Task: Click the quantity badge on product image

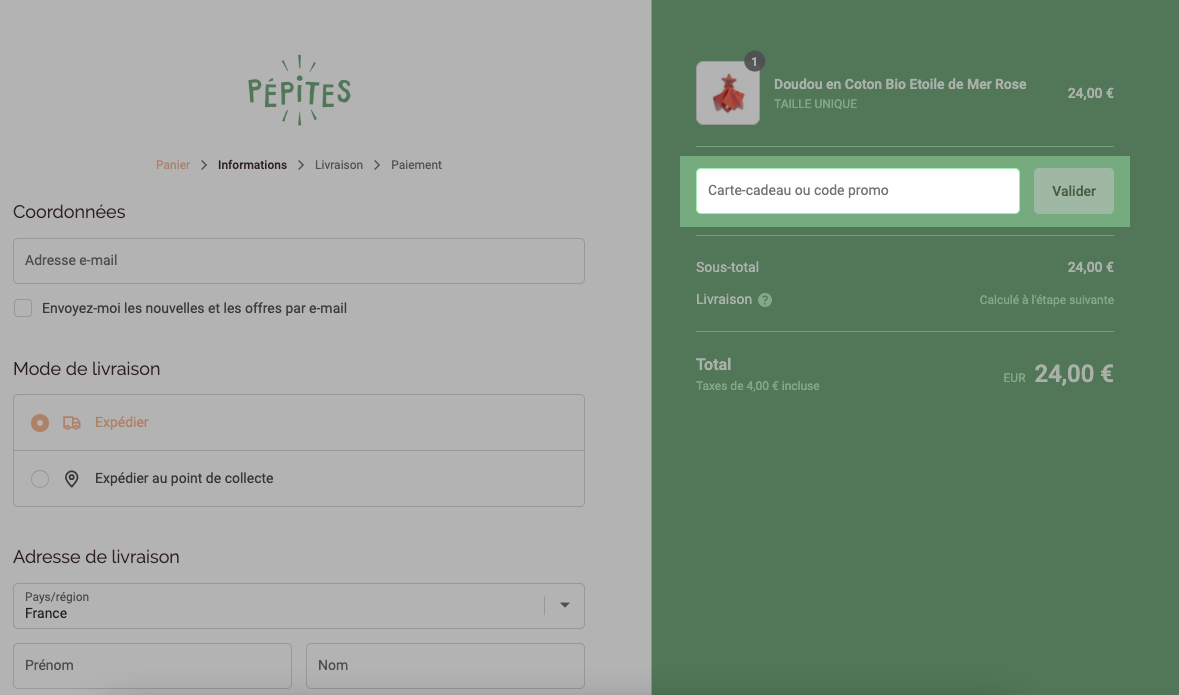Action: pos(754,62)
